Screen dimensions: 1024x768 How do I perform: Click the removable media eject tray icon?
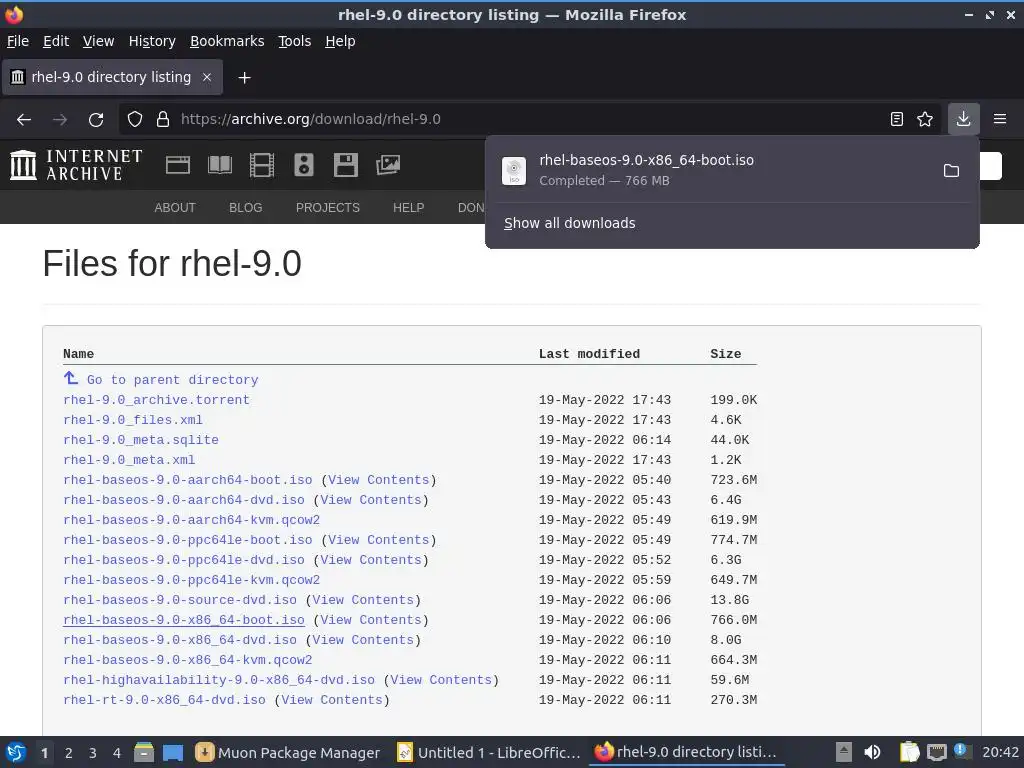point(844,752)
